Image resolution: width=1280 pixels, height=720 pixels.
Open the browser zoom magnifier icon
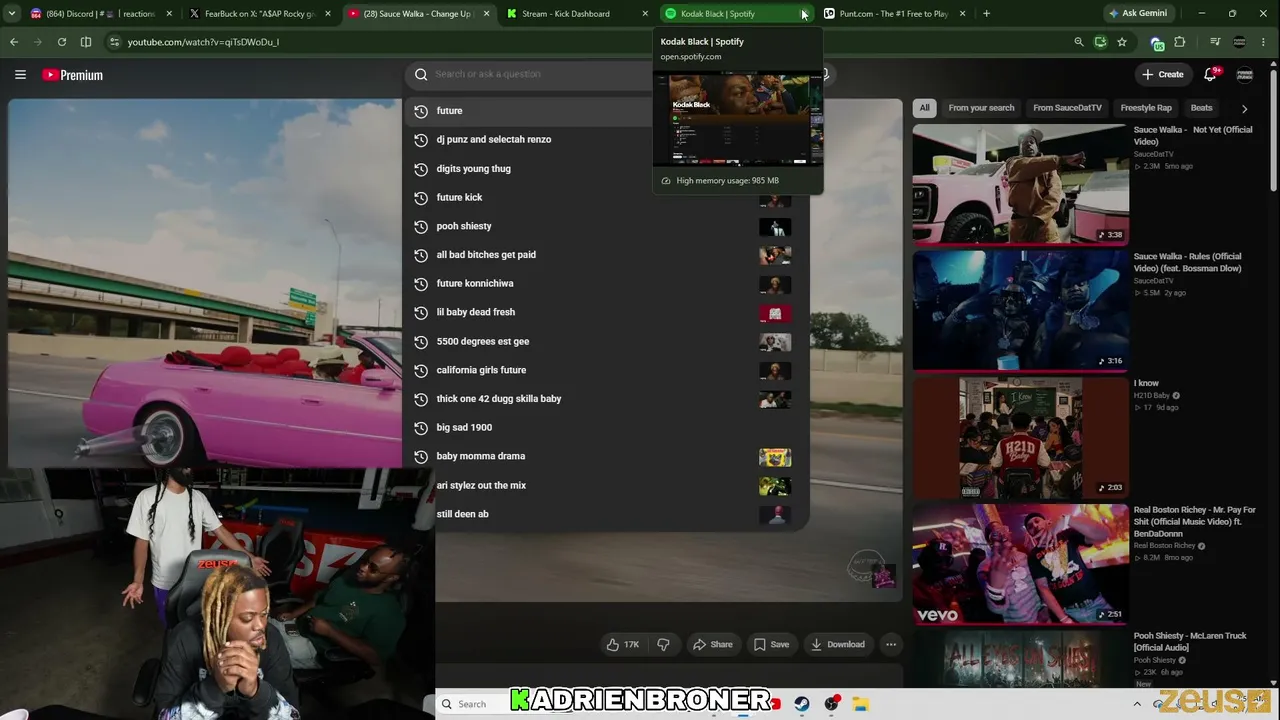pos(1078,42)
